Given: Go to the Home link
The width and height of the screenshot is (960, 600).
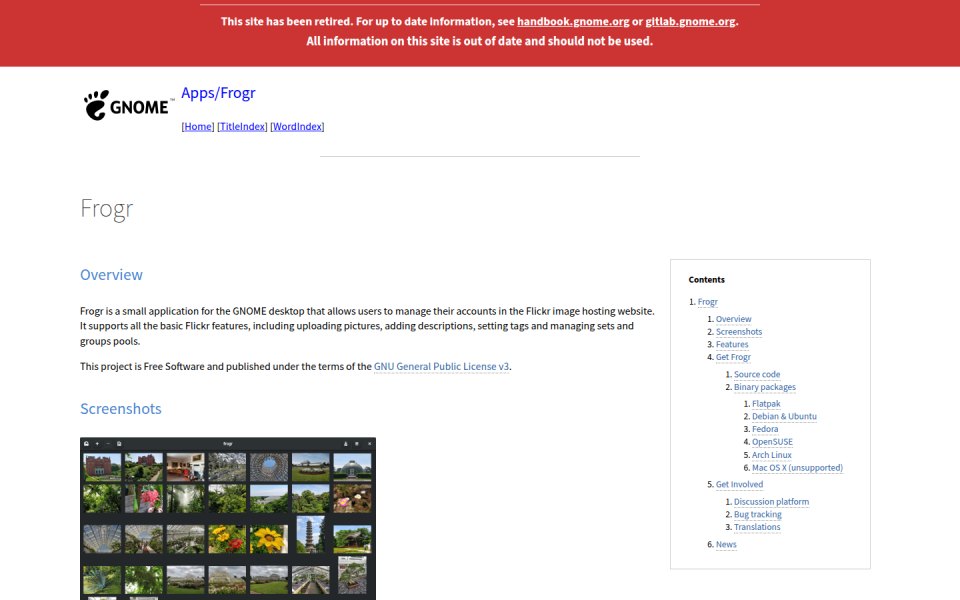Looking at the screenshot, I should [198, 126].
